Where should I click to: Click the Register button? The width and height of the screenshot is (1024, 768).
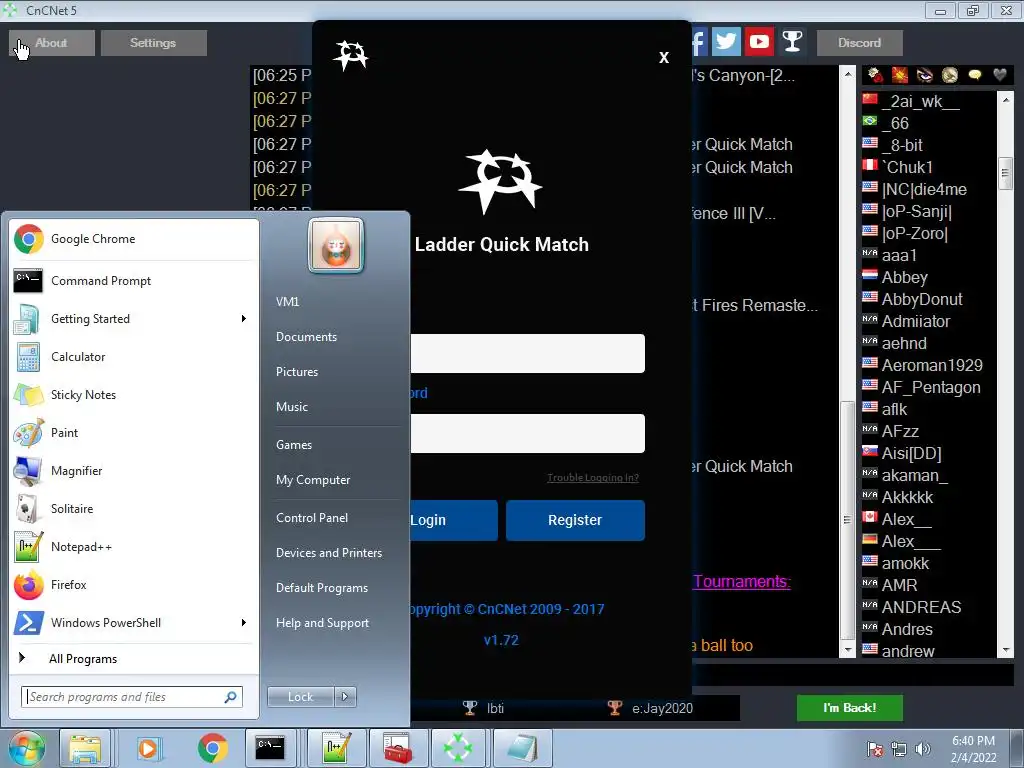(575, 520)
